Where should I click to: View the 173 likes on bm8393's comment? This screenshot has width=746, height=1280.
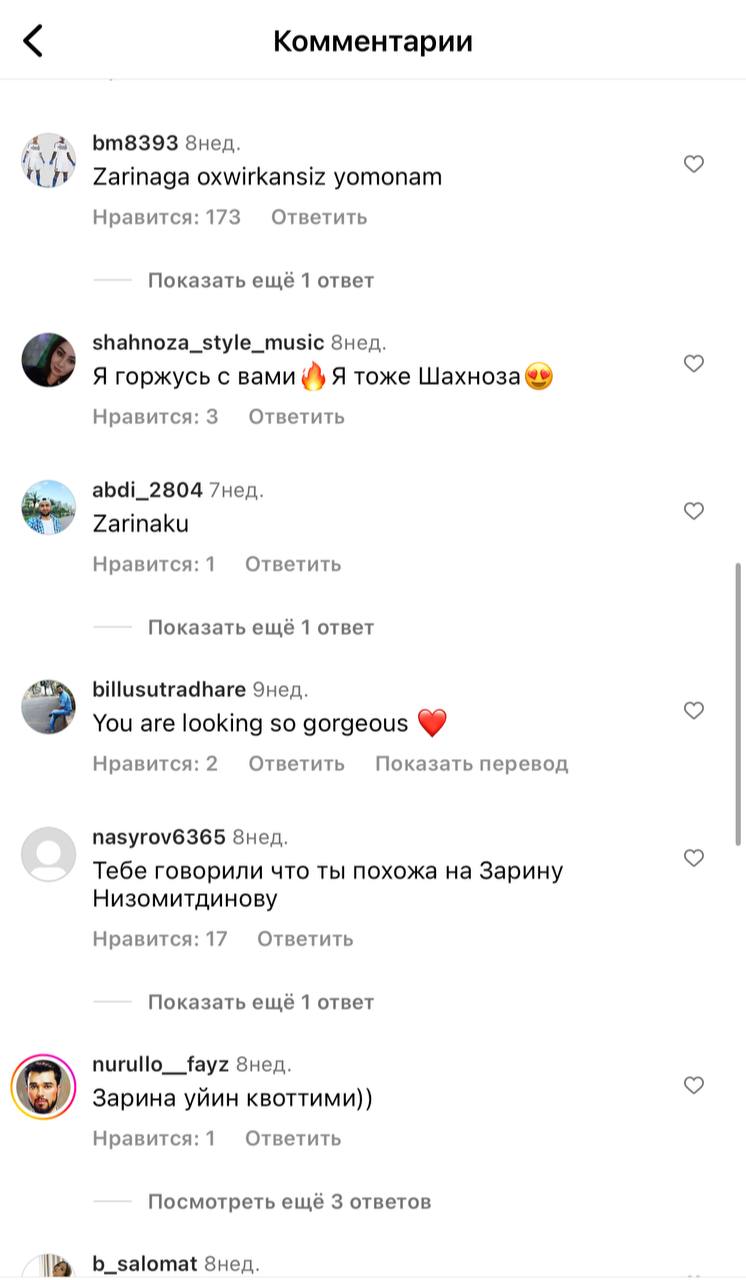click(x=167, y=217)
